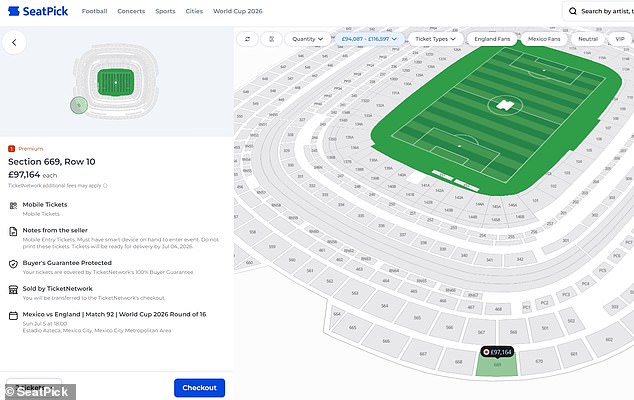Open the Concerts navigation link
The height and width of the screenshot is (400, 634).
click(131, 11)
